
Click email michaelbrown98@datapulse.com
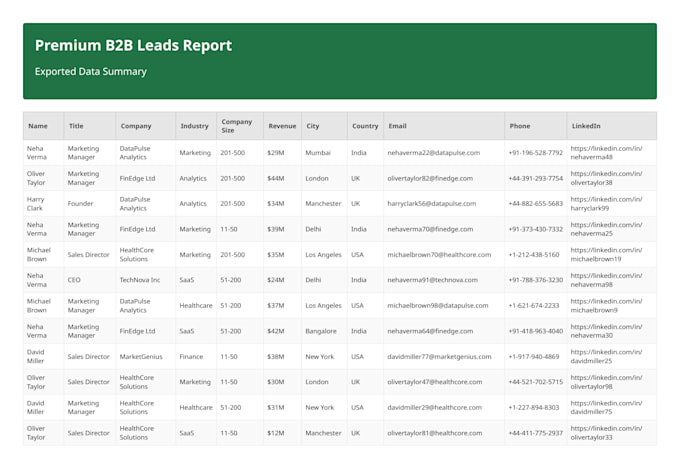click(438, 305)
